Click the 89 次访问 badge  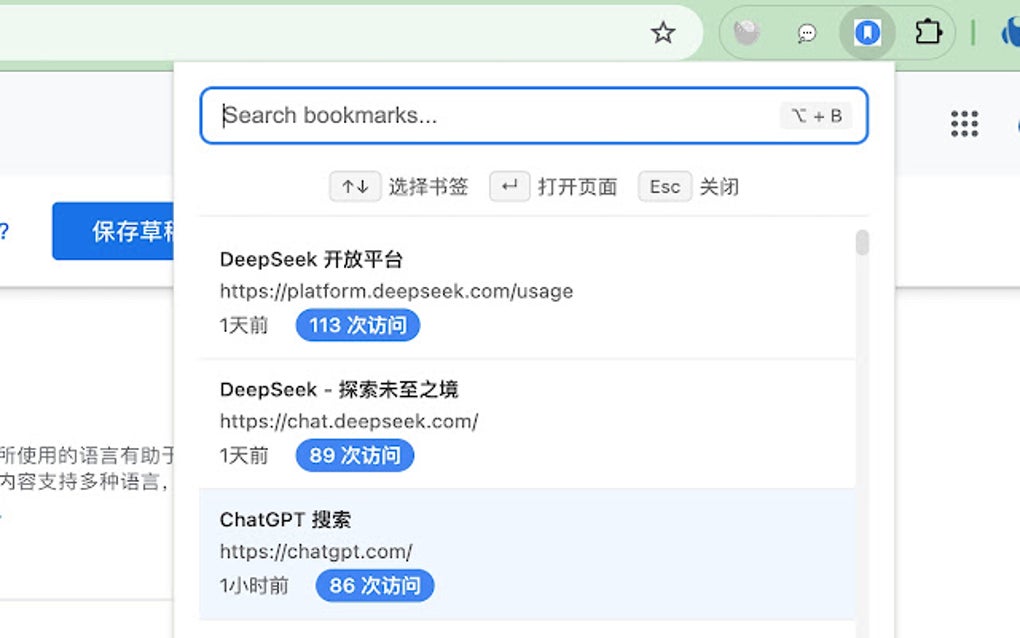tap(355, 455)
